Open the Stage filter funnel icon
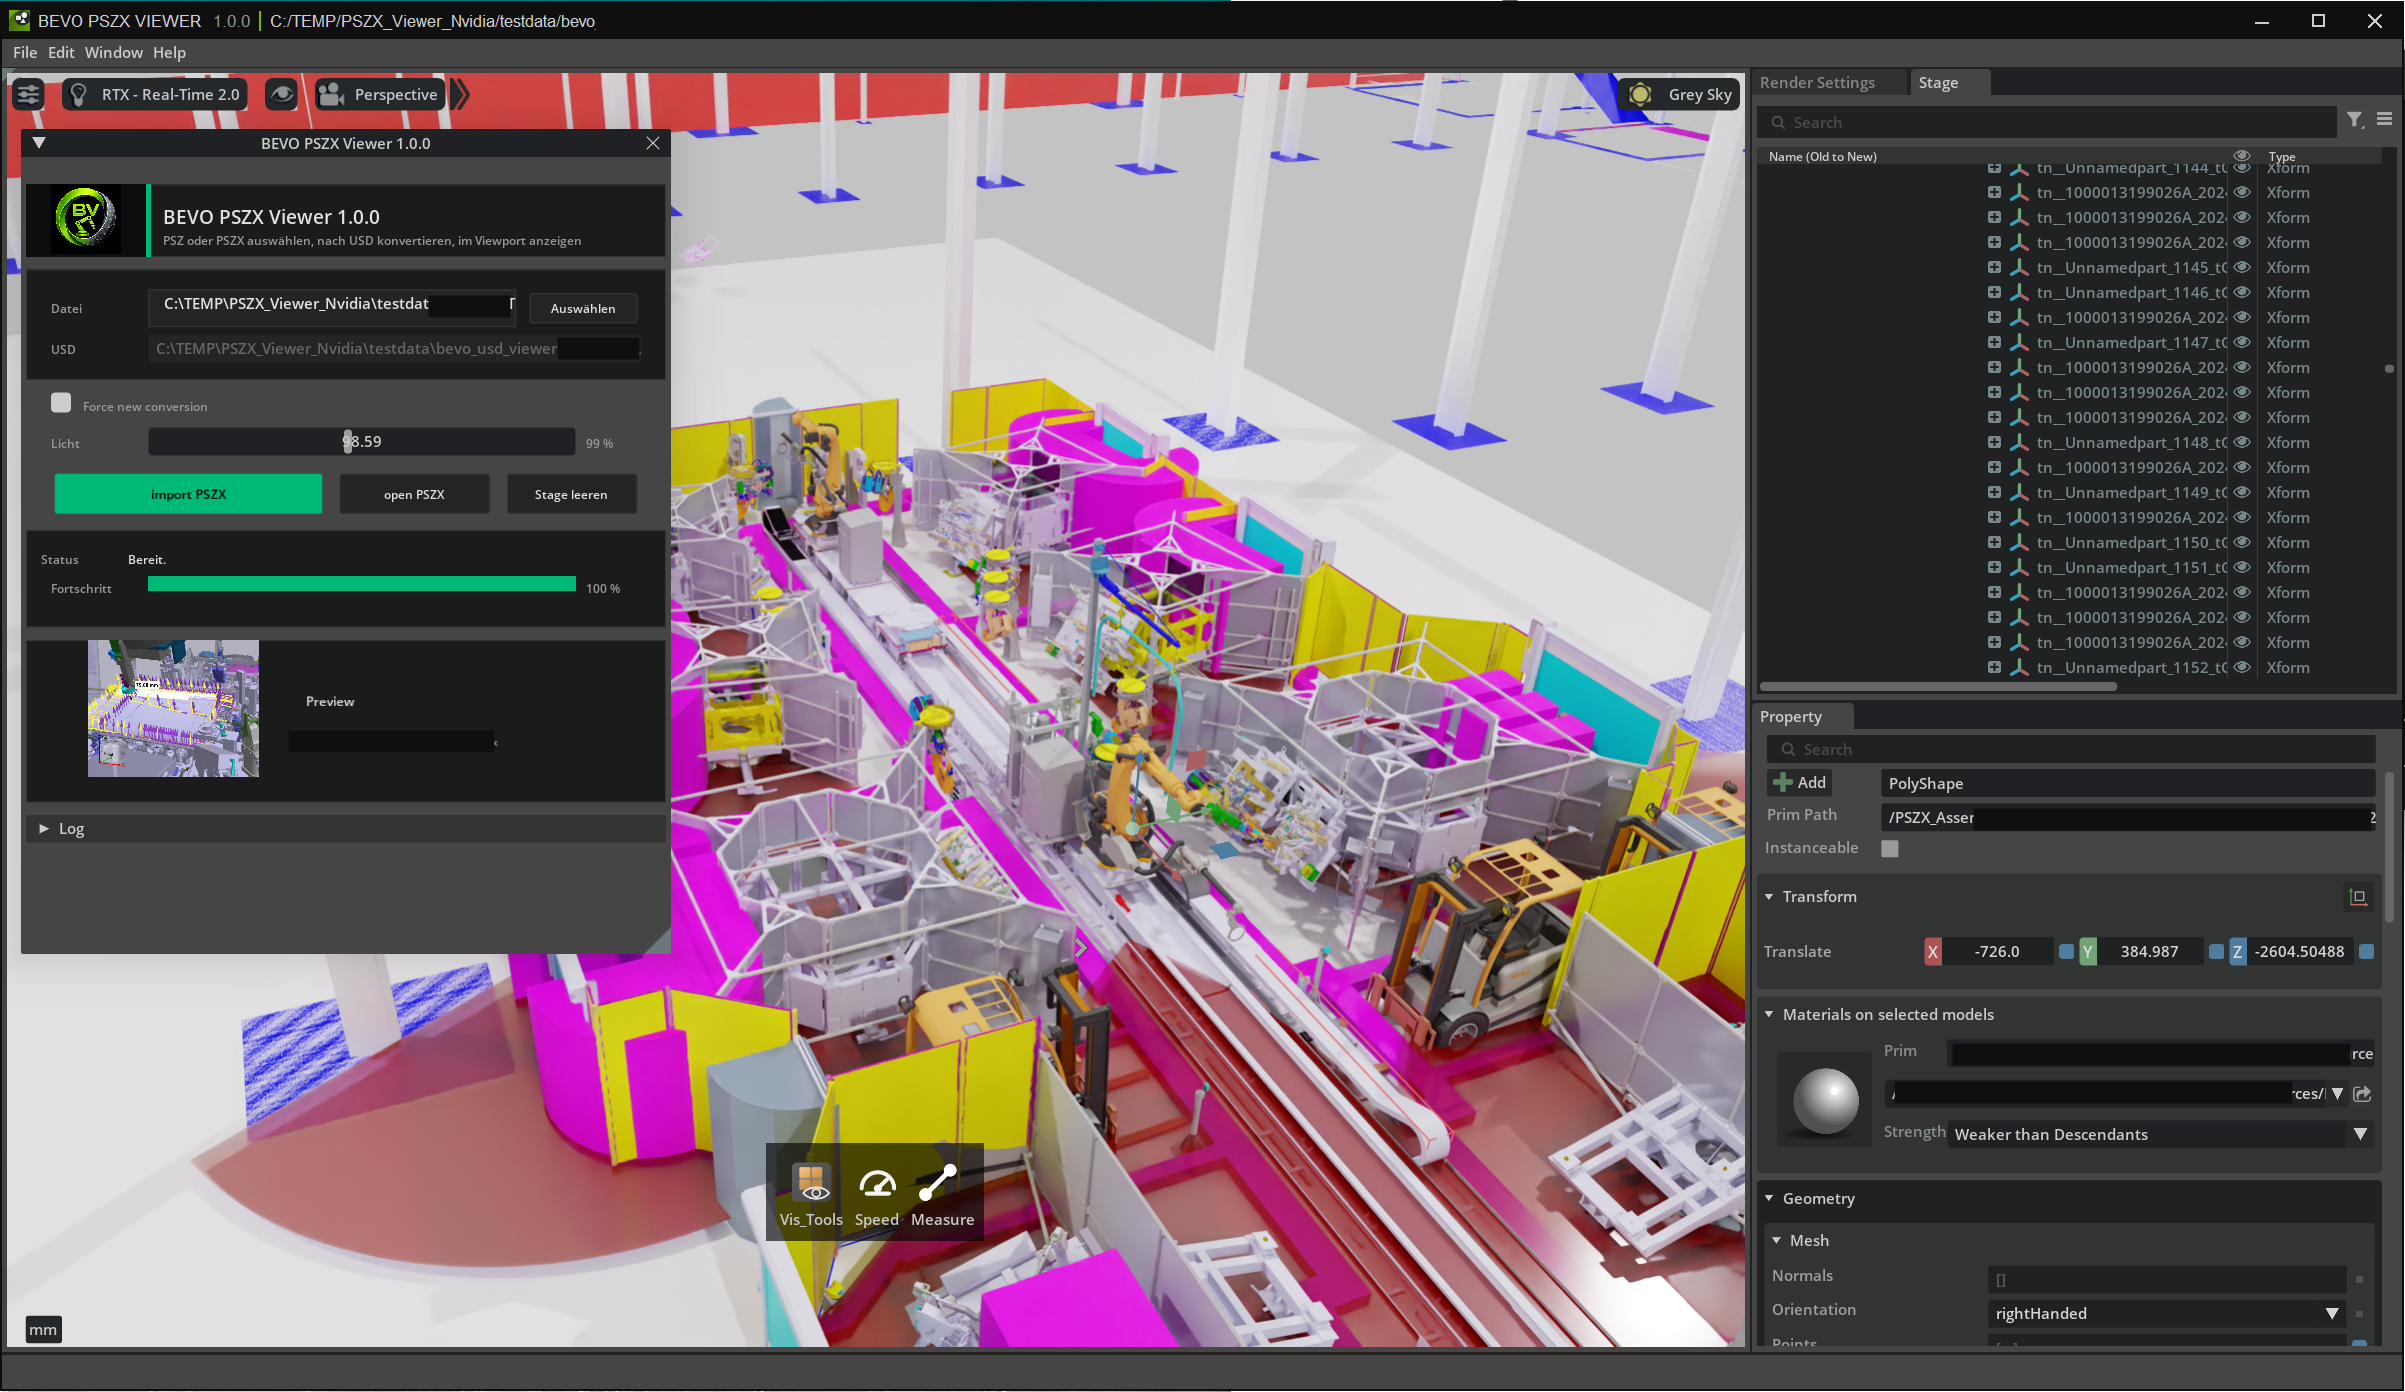The width and height of the screenshot is (2405, 1392). click(2355, 120)
